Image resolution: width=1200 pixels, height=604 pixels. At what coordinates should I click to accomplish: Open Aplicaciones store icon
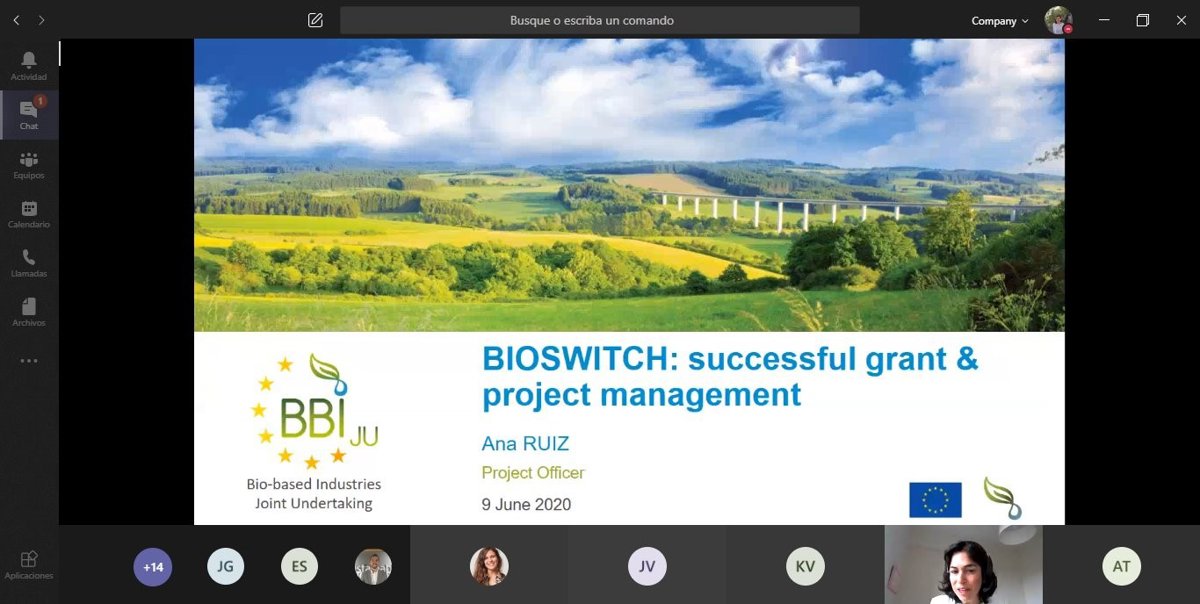[x=29, y=565]
